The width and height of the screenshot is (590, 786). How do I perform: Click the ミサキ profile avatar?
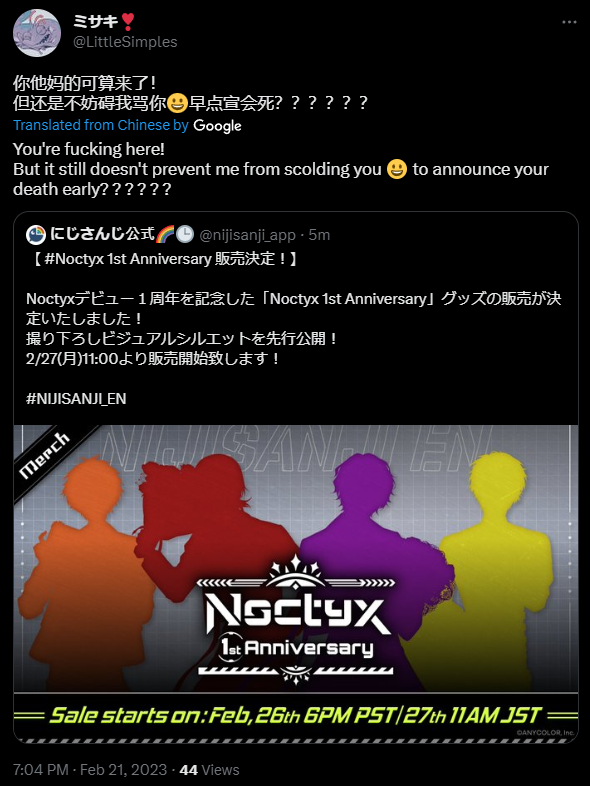(x=37, y=33)
